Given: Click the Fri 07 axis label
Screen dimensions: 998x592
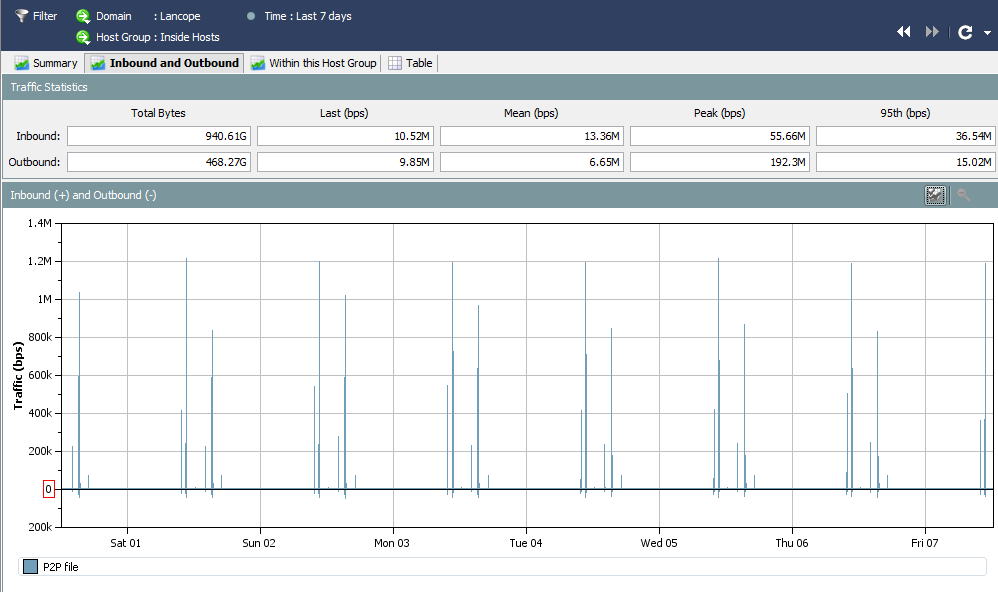Looking at the screenshot, I should click(924, 543).
